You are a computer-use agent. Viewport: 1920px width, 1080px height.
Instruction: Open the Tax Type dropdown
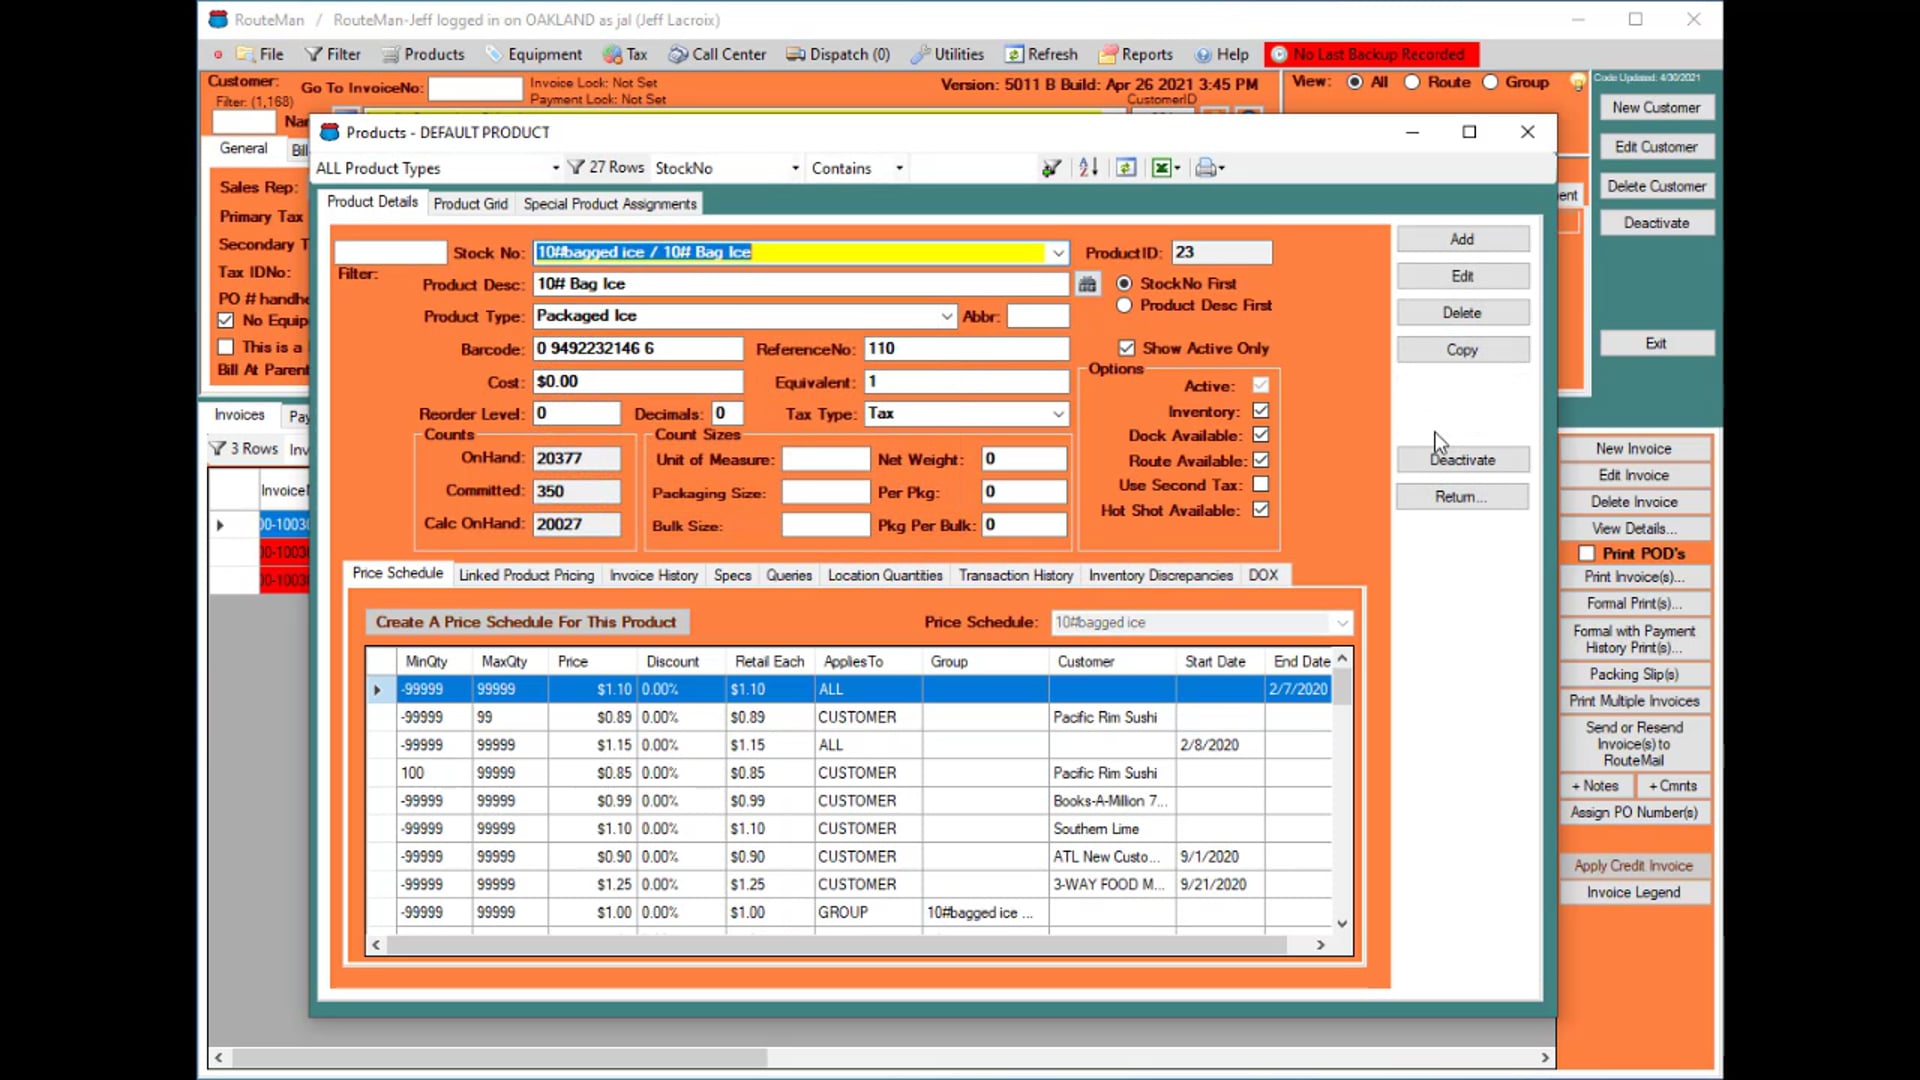pos(1058,414)
